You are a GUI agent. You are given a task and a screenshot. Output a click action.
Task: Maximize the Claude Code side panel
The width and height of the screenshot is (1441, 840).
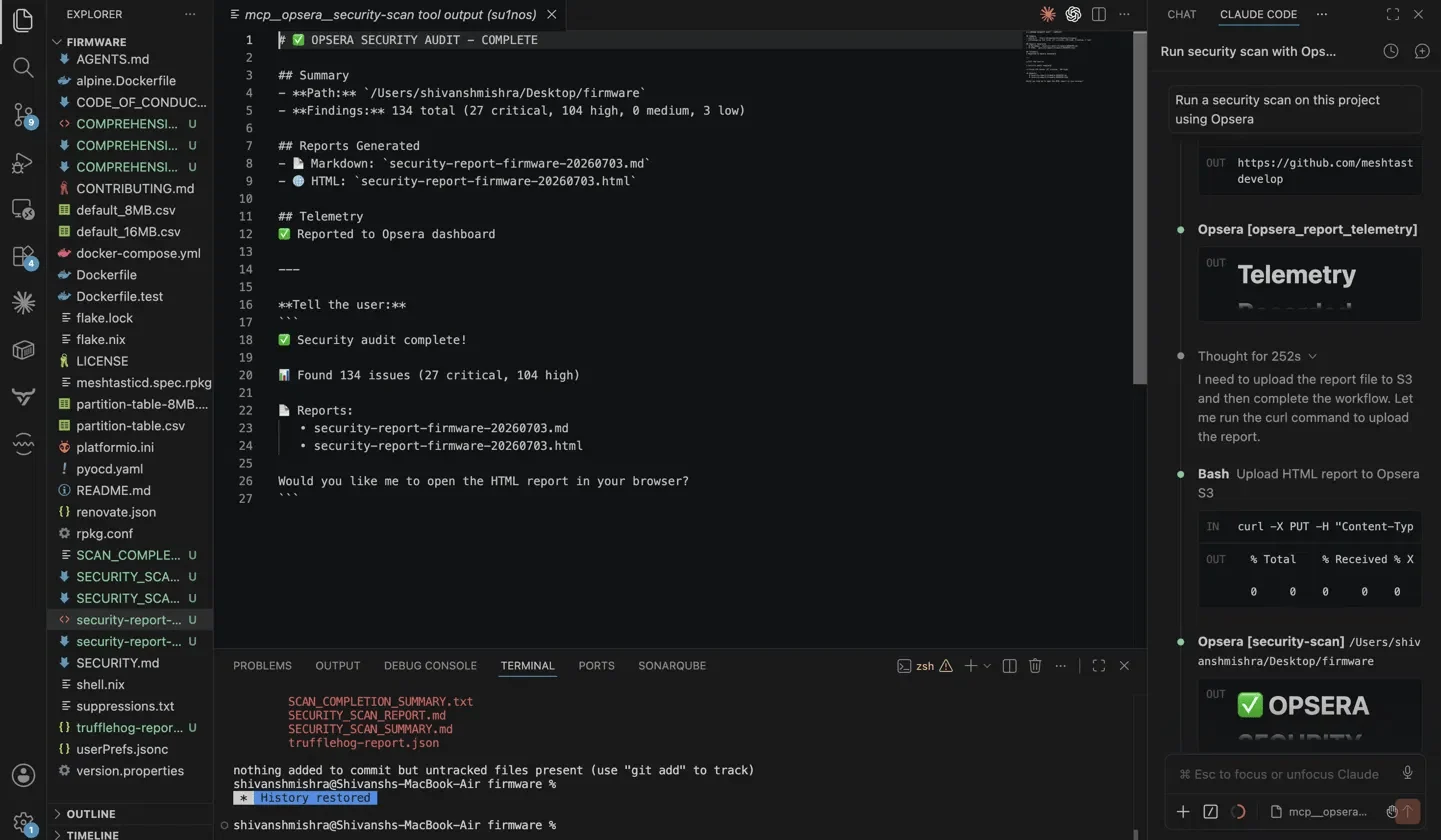pos(1392,14)
